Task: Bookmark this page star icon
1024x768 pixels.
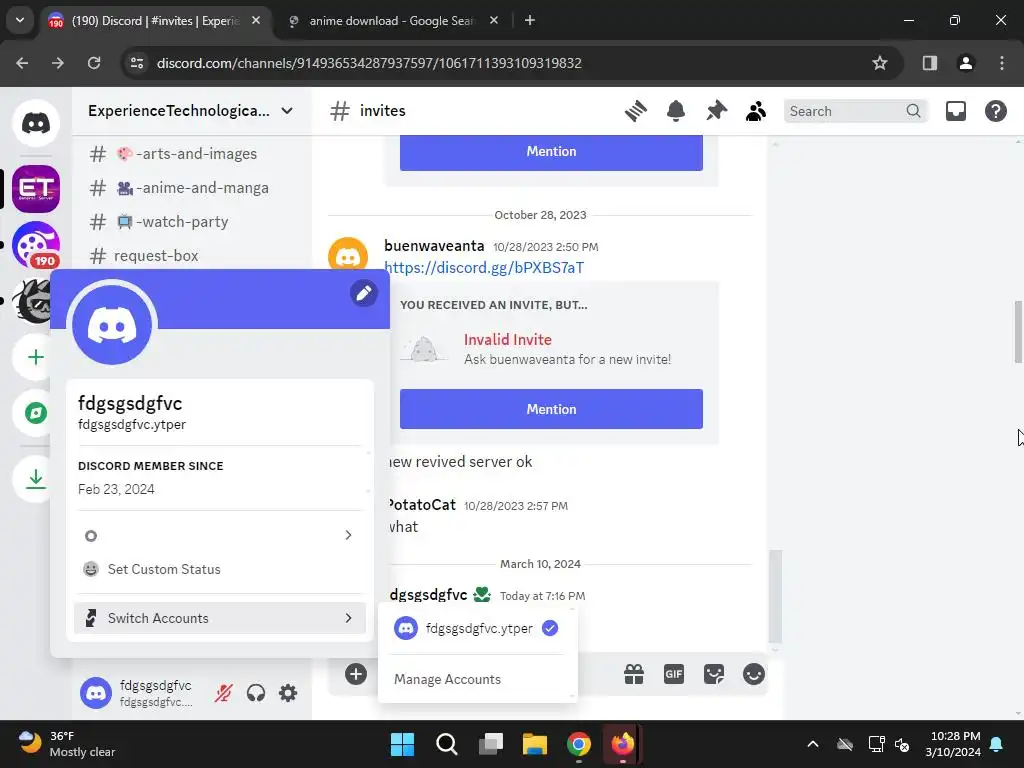Action: click(880, 63)
